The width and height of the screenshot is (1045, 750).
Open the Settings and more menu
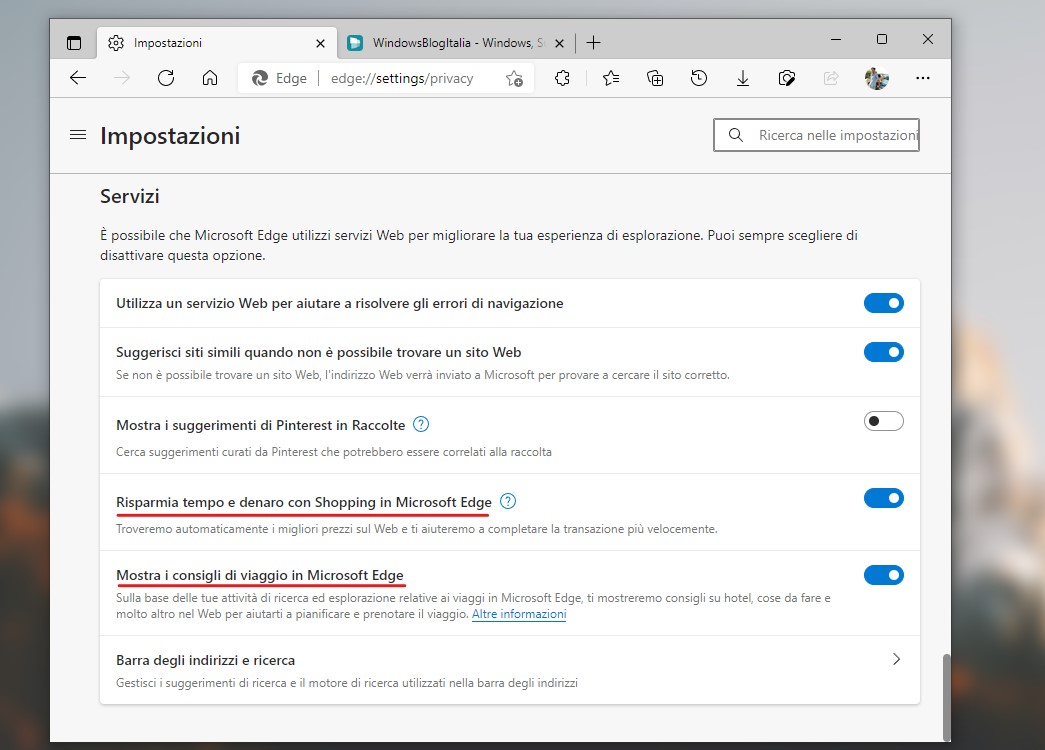922,78
